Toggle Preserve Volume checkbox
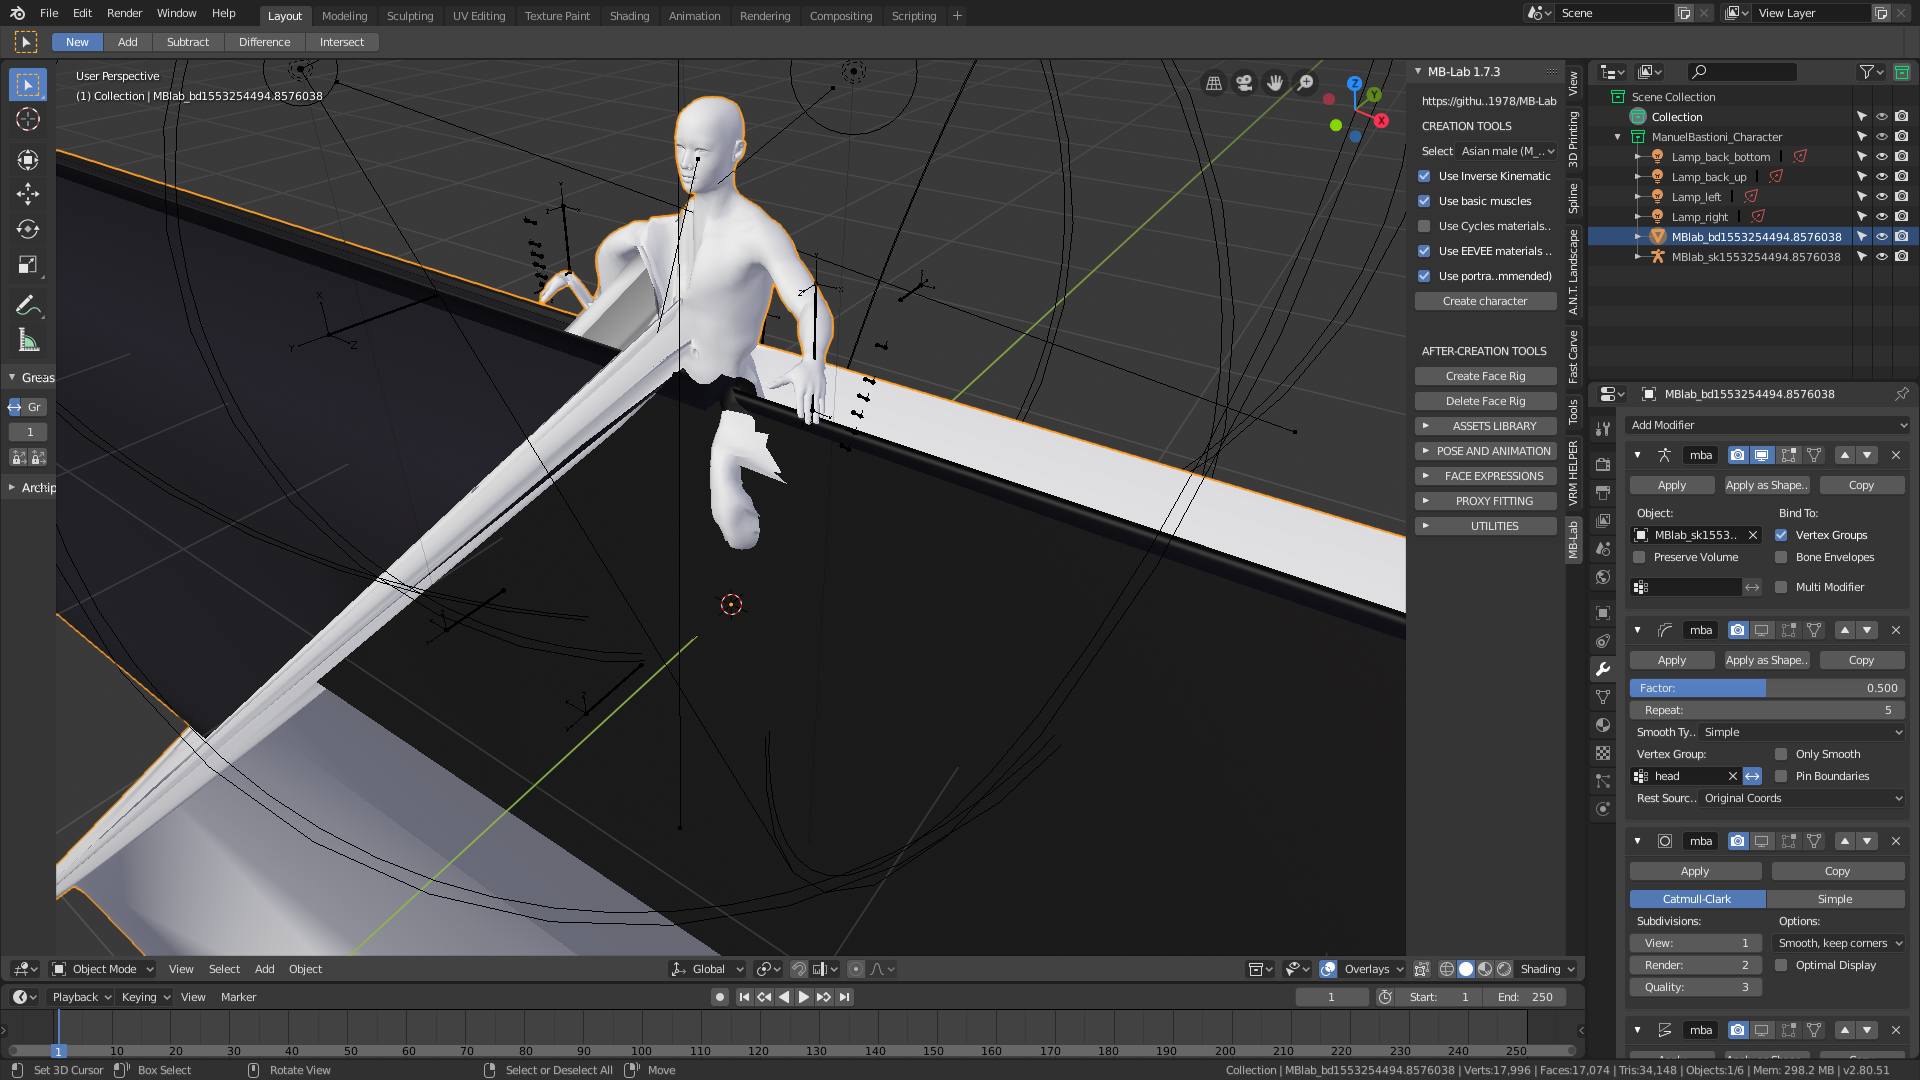This screenshot has height=1080, width=1920. [x=1639, y=557]
